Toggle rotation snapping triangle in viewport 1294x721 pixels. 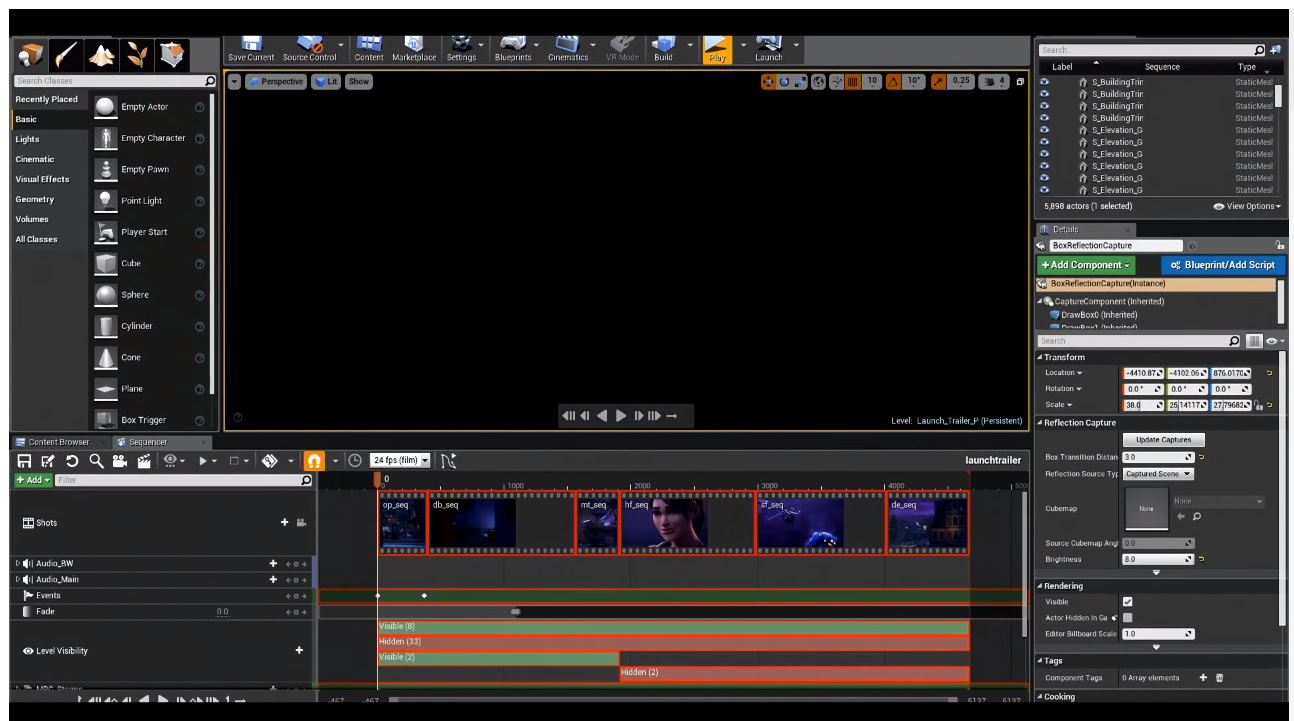pos(894,82)
